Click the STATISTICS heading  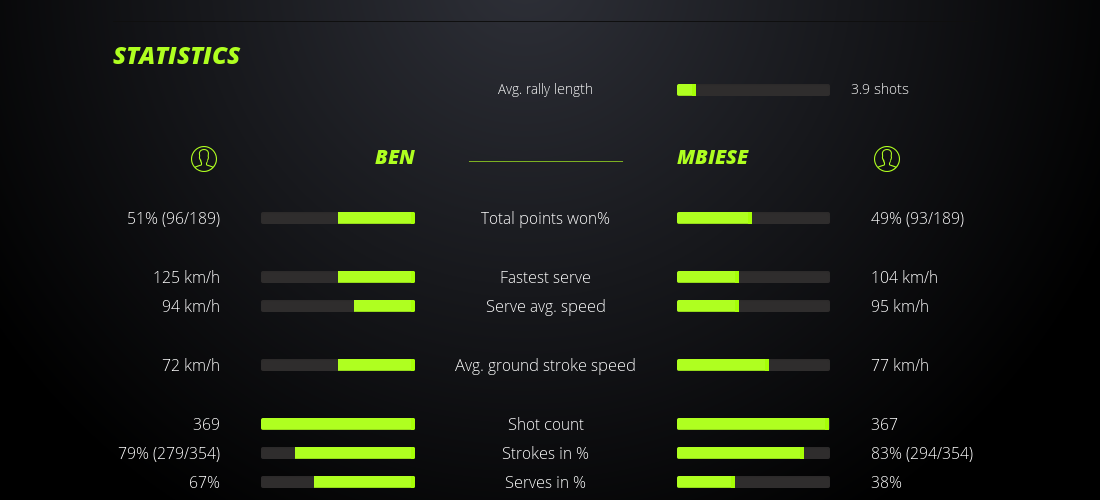coord(177,56)
